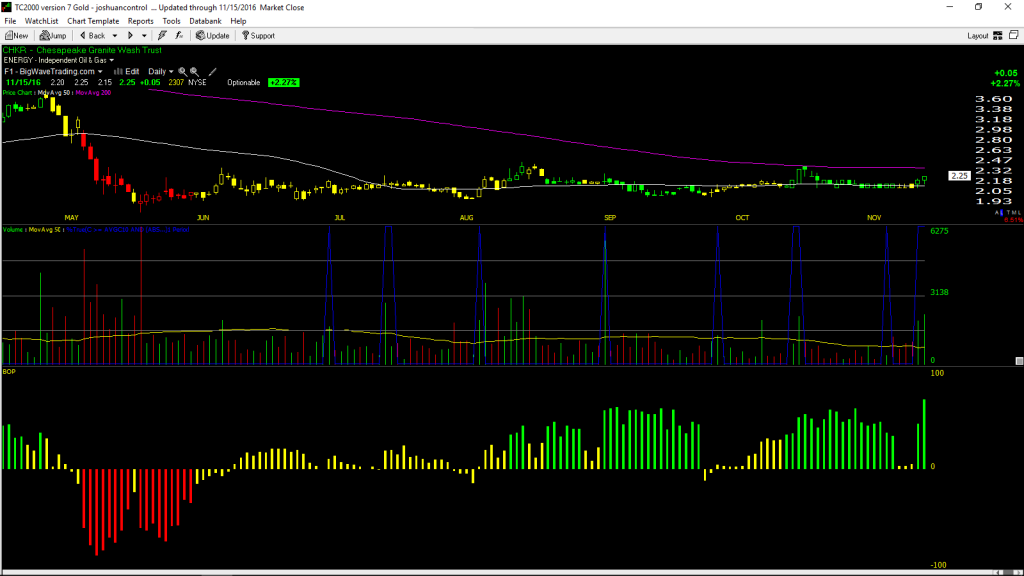Click the Optionable label
Viewport: 1024px width, 576px height.
tap(244, 82)
